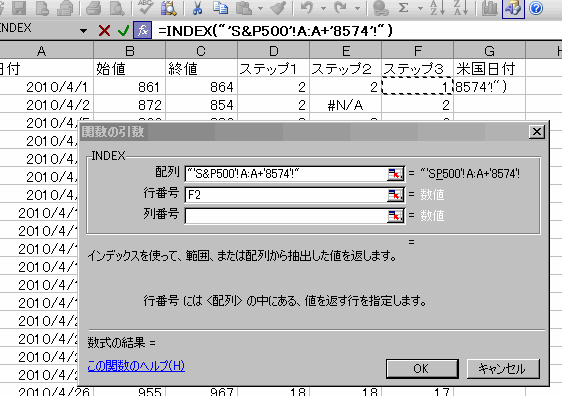Select column G header
Screen dimensions: 562x396
point(490,51)
